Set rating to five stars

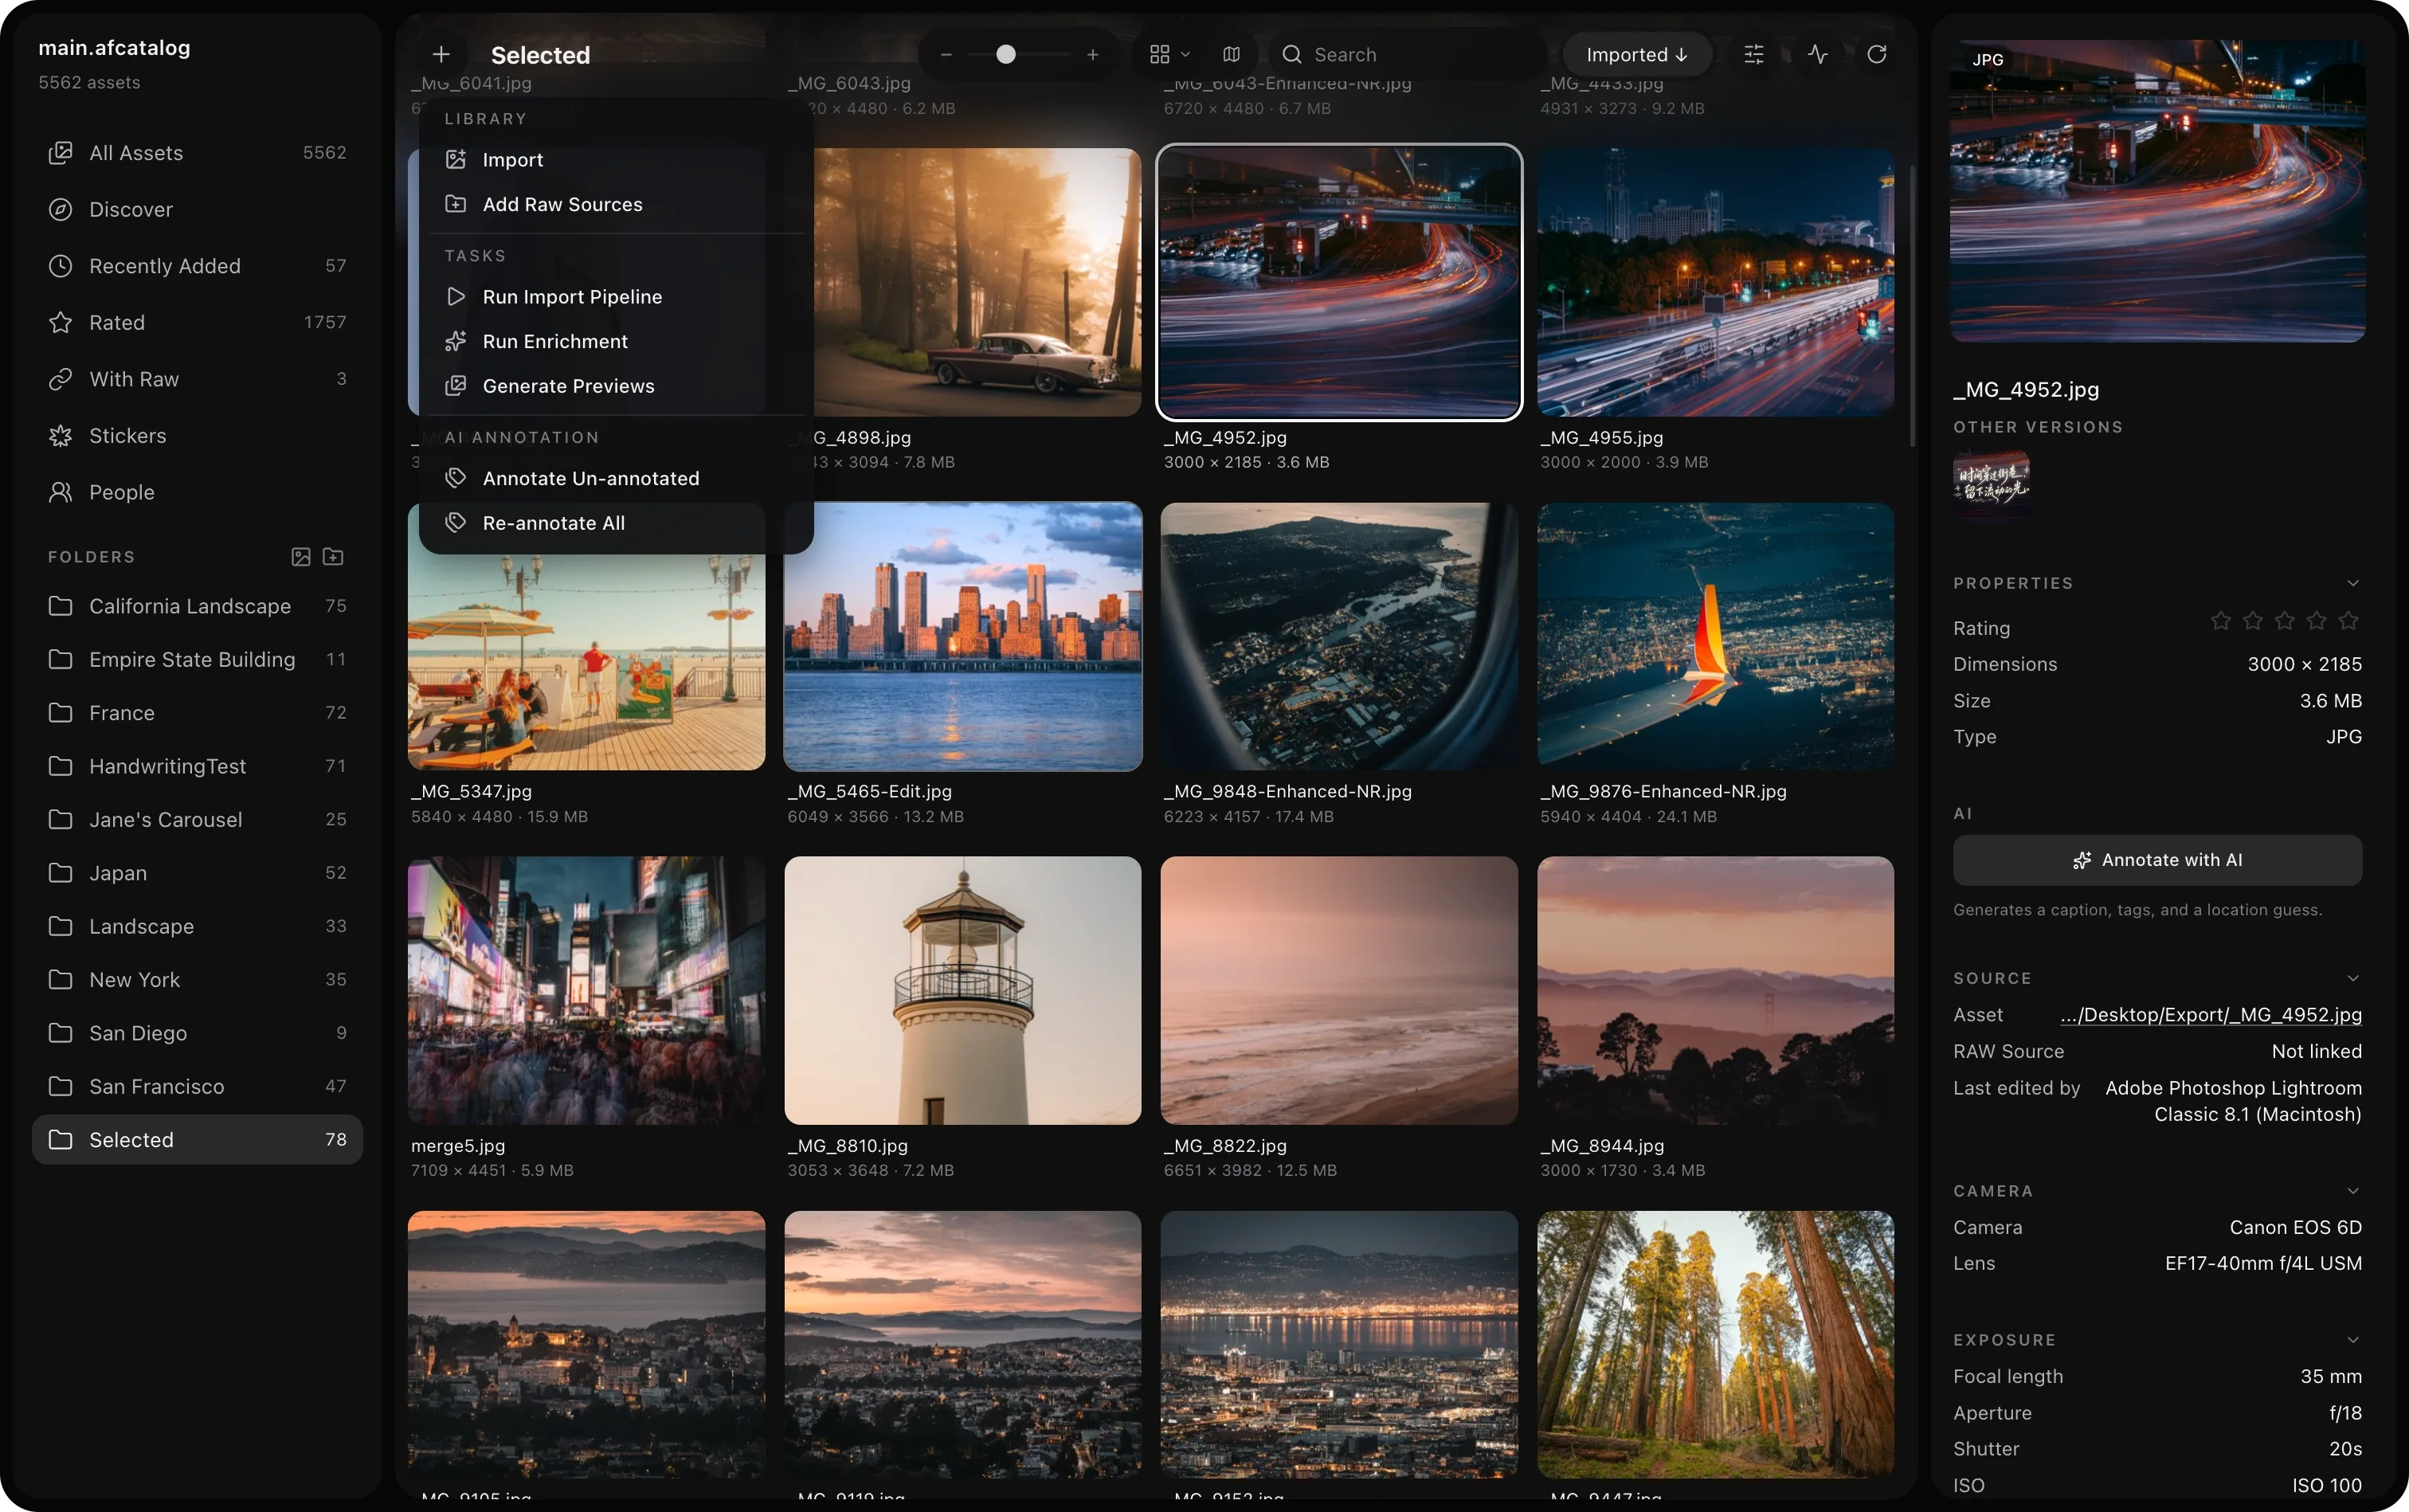coord(2349,621)
